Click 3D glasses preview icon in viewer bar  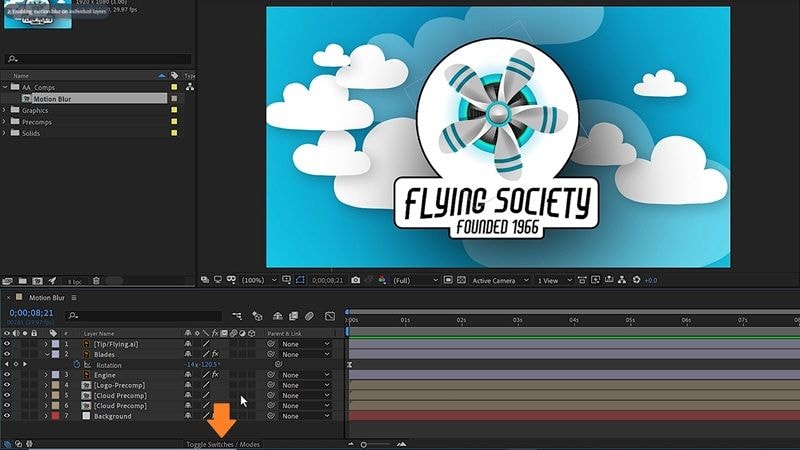coord(231,280)
